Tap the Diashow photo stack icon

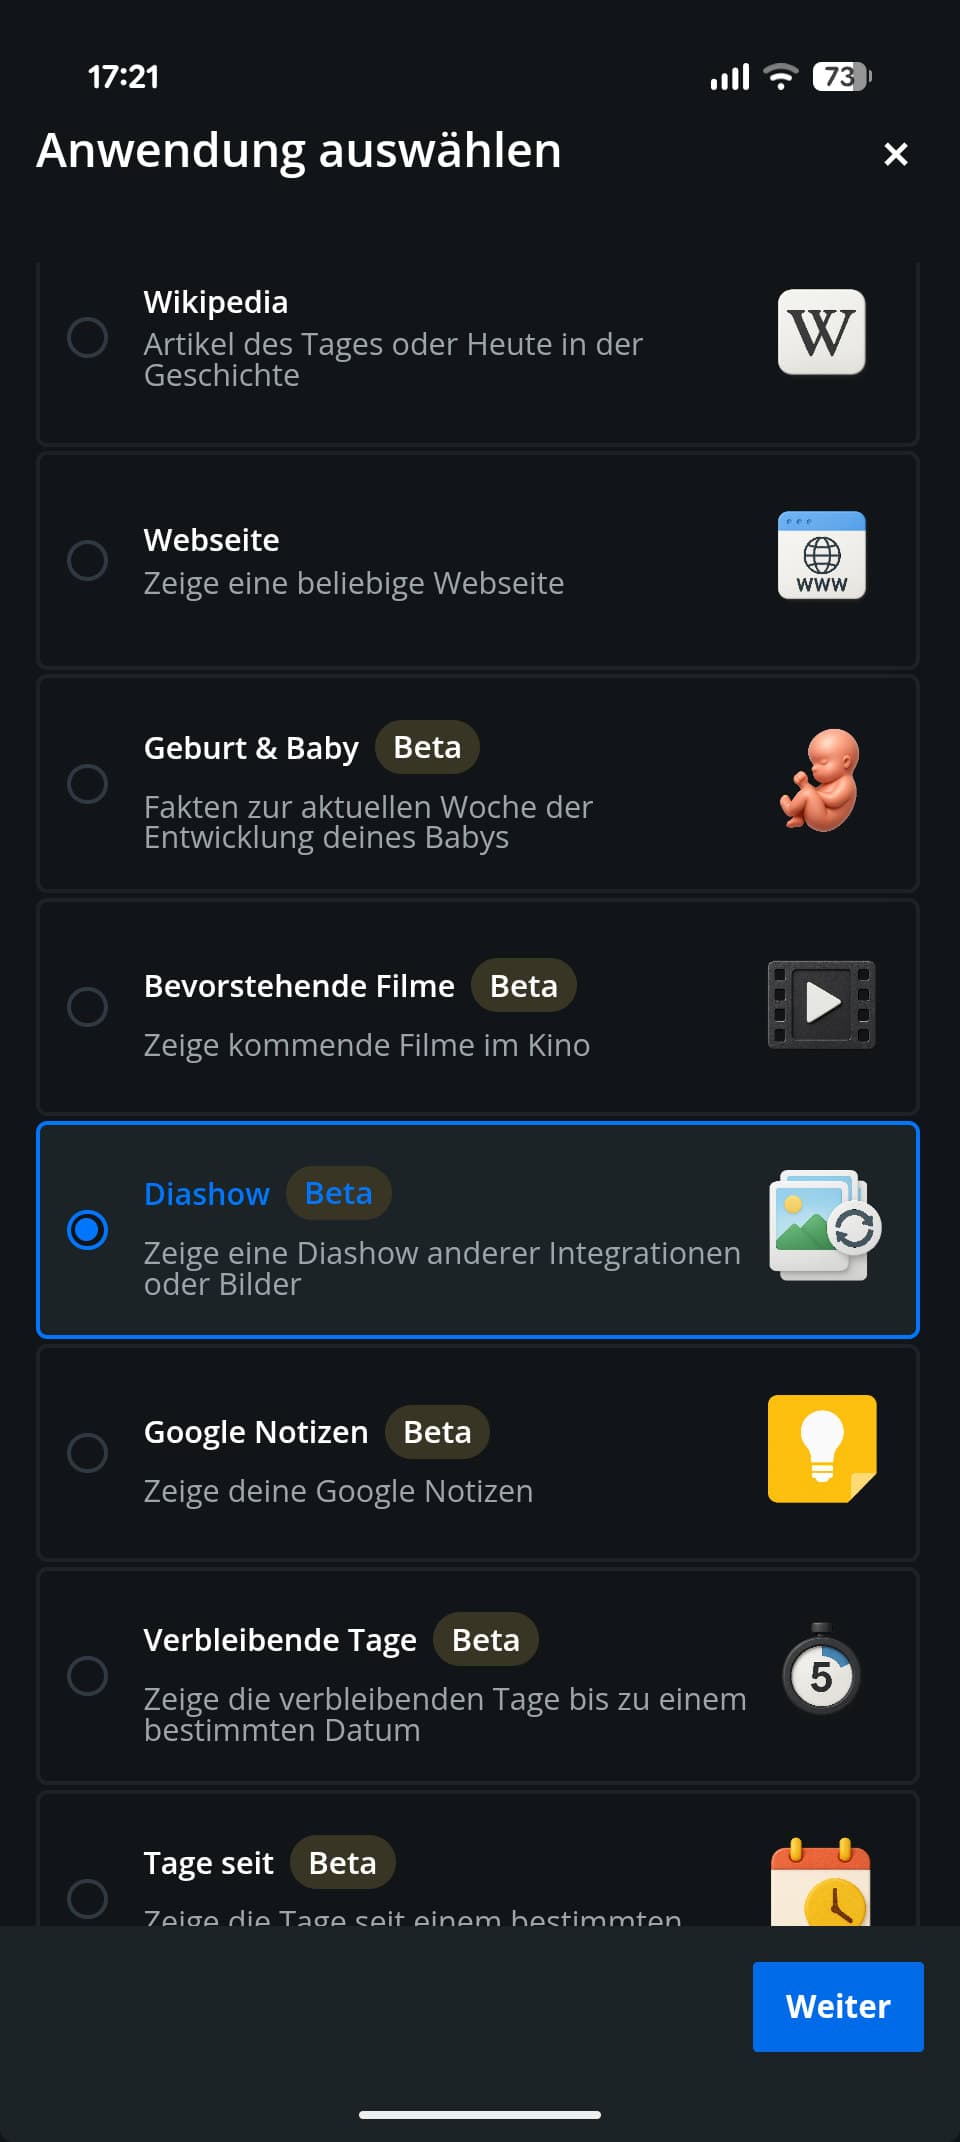point(823,1226)
